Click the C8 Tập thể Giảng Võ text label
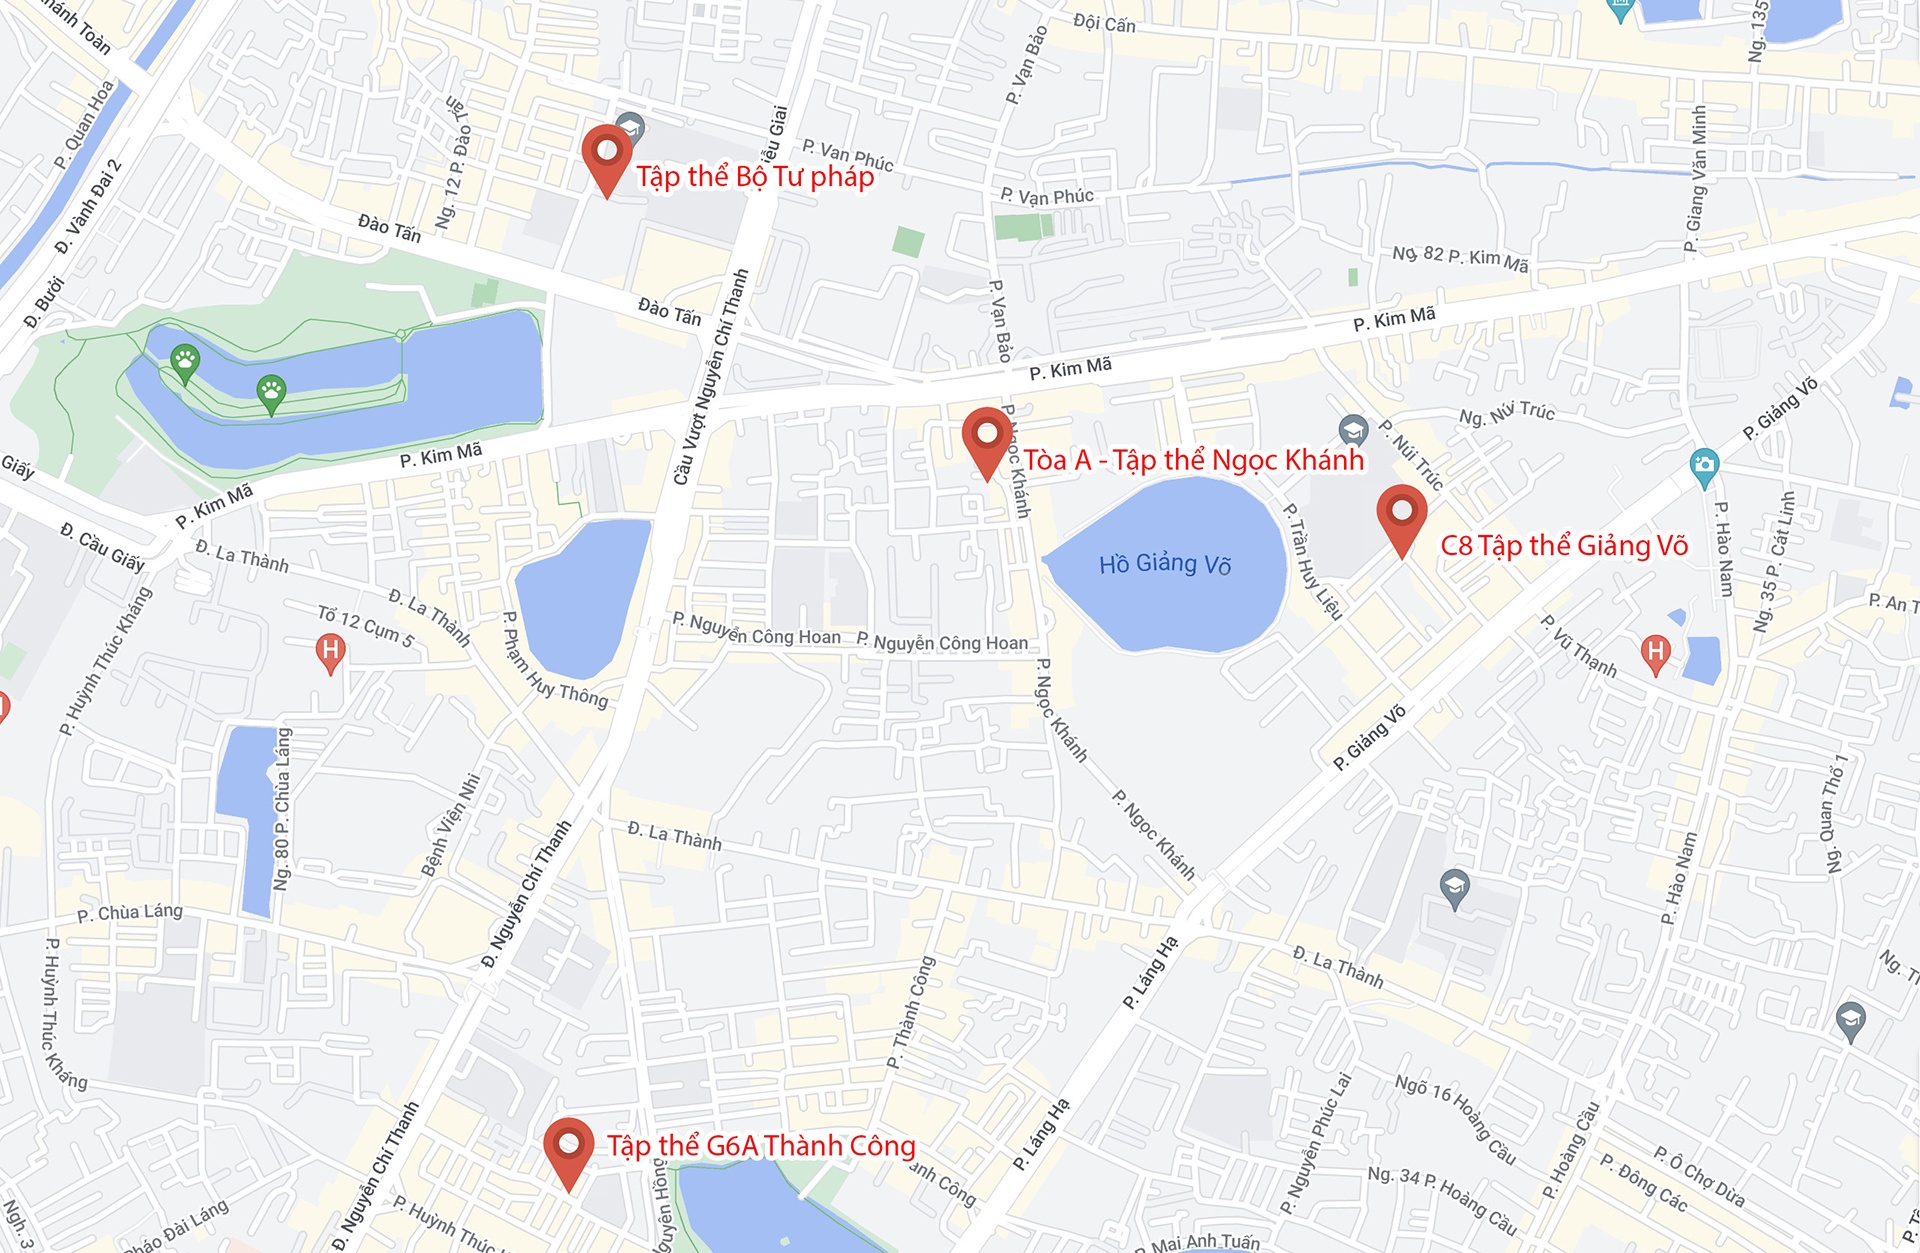 click(x=1564, y=545)
